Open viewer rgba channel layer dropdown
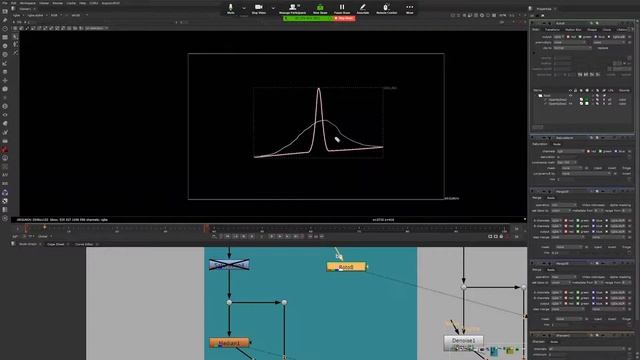Image resolution: width=640 pixels, height=360 pixels. click(18, 15)
